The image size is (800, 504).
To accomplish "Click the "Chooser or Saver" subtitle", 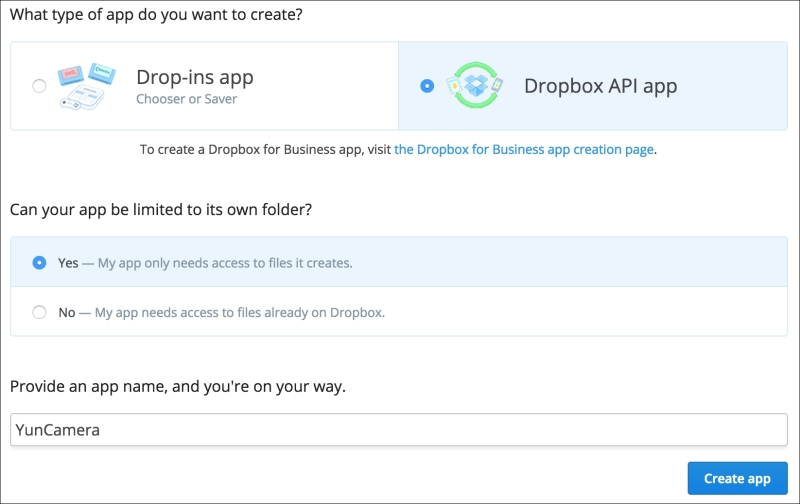I will [x=187, y=99].
